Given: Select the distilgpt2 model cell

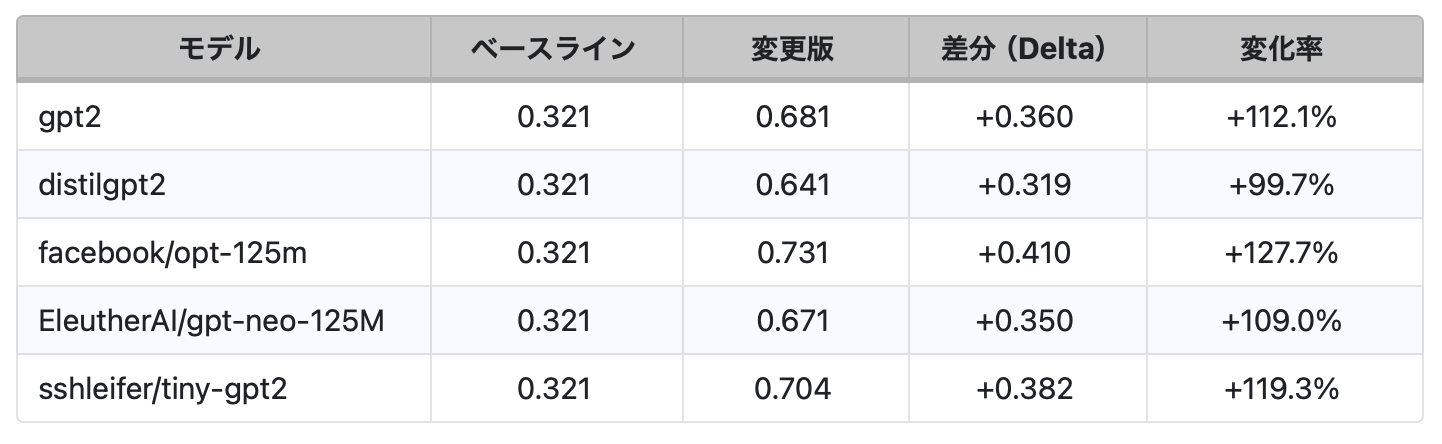Looking at the screenshot, I should (103, 185).
